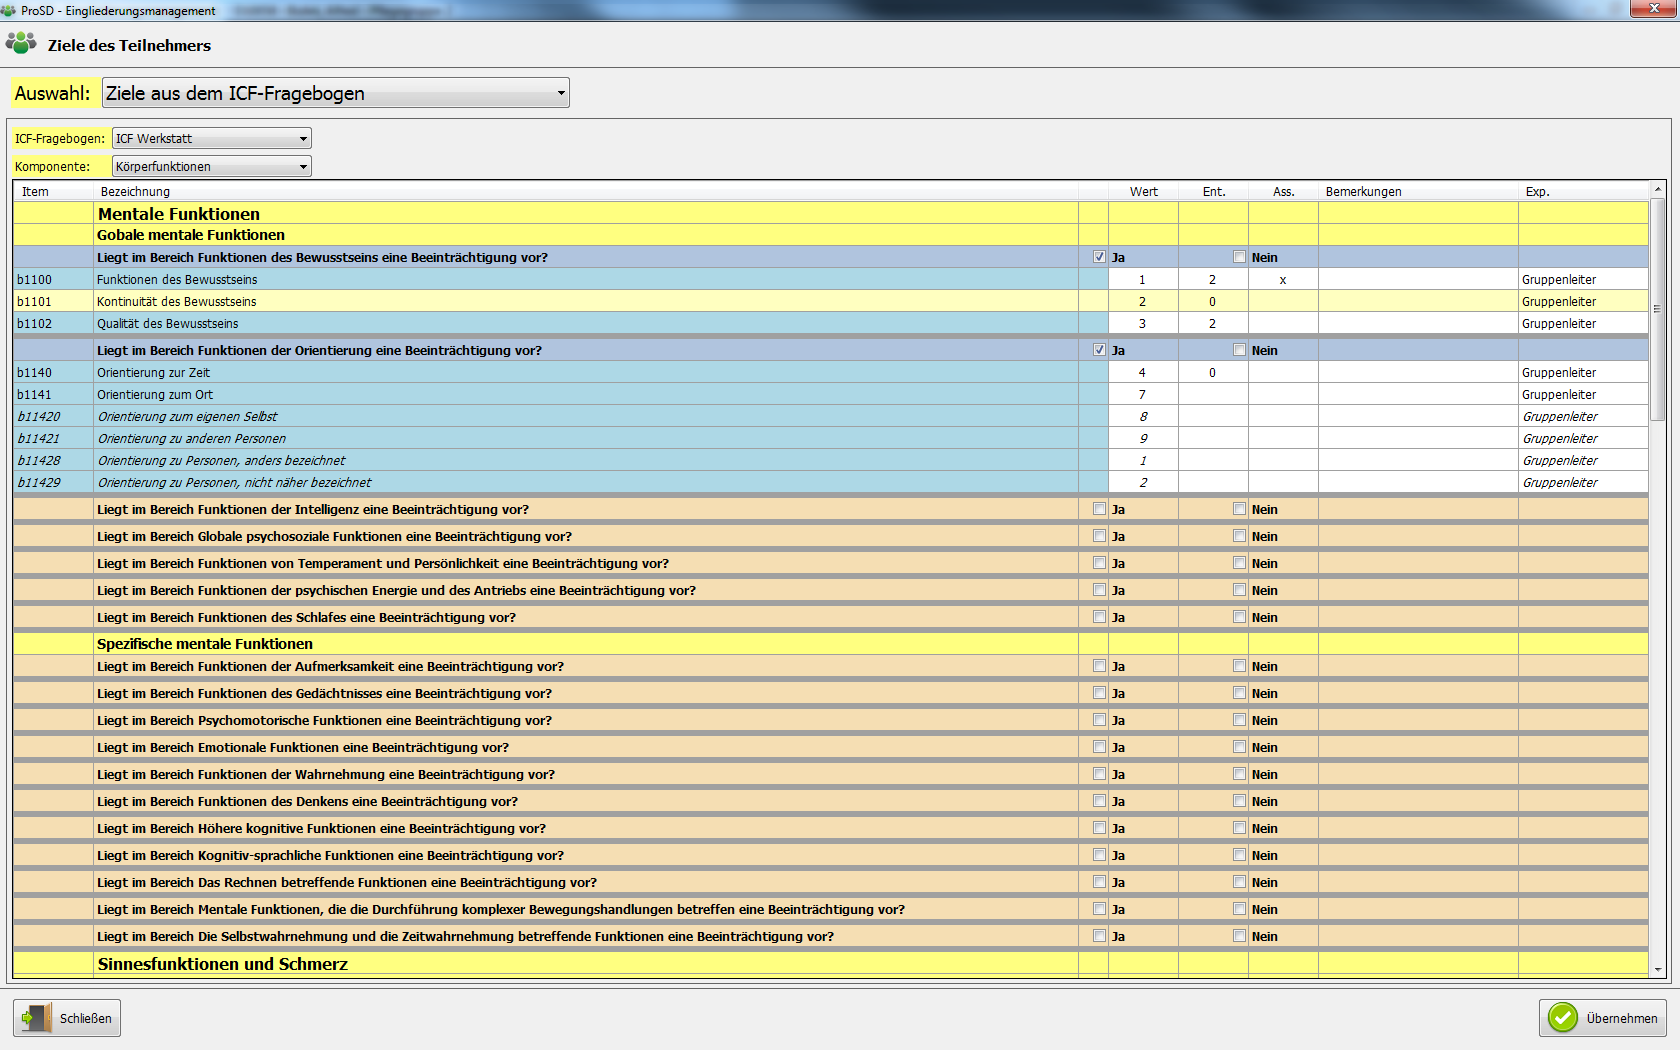1680x1050 pixels.
Task: Tick Ja for Funktionen des Schlafes
Action: 1099,617
